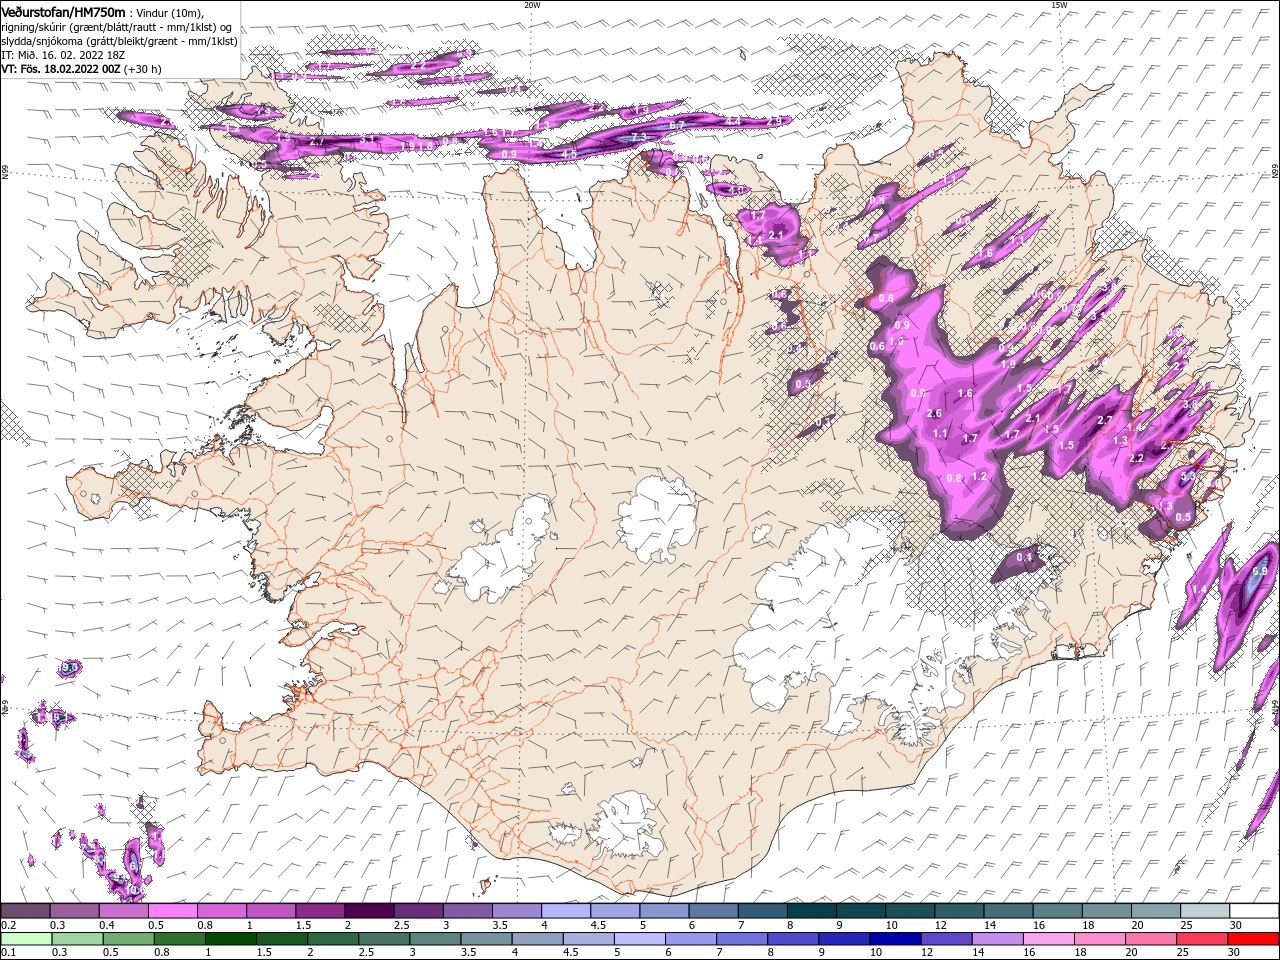Click the 15W longitude label
Image resolution: width=1280 pixels, height=960 pixels.
tap(1059, 5)
